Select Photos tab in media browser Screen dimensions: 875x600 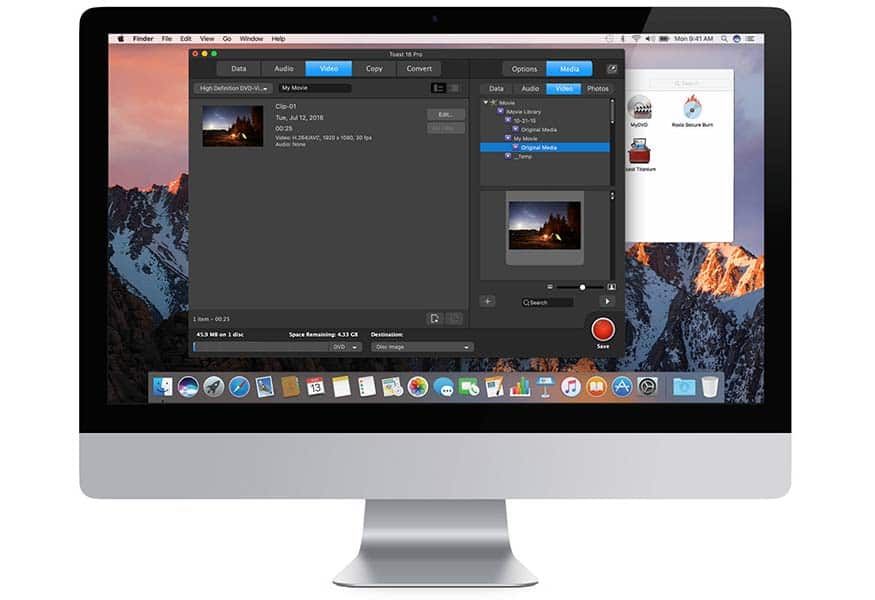(x=598, y=89)
